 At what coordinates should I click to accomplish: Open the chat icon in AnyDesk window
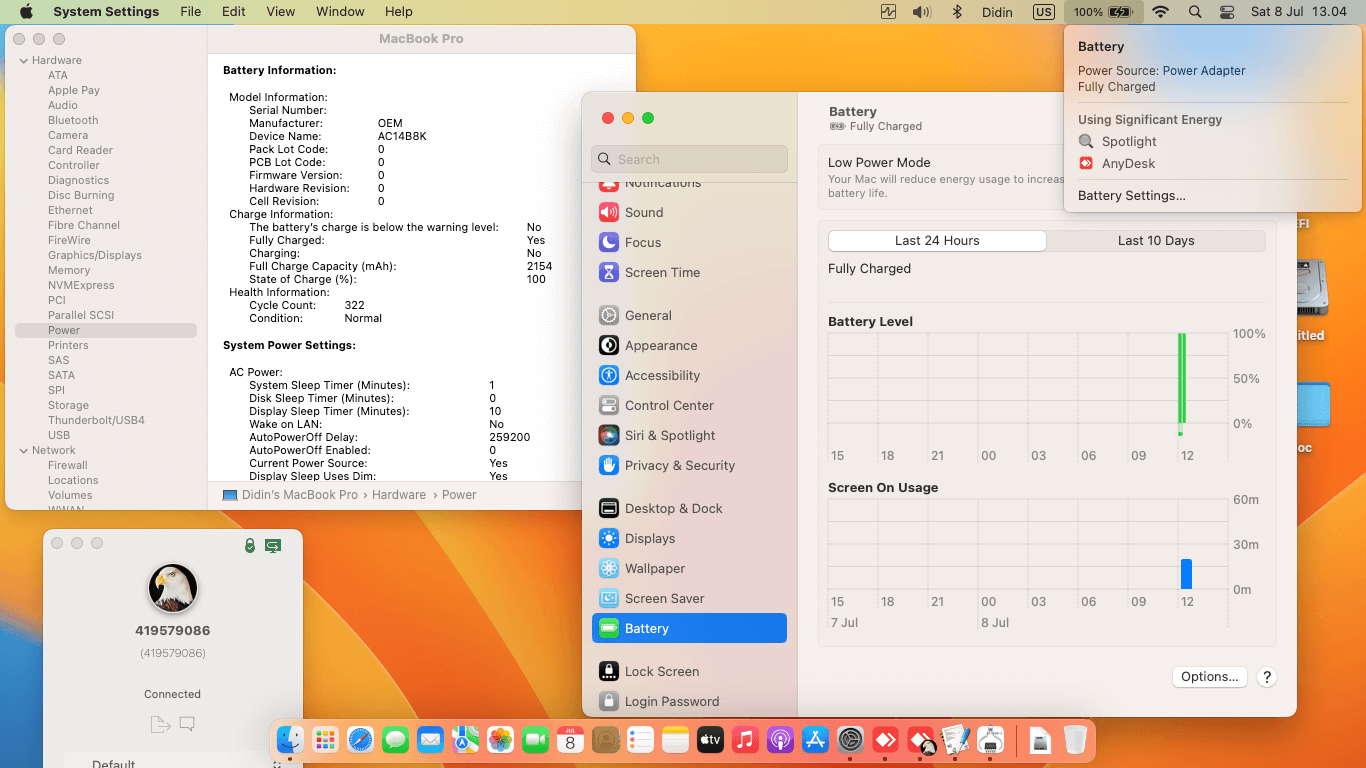[x=187, y=724]
